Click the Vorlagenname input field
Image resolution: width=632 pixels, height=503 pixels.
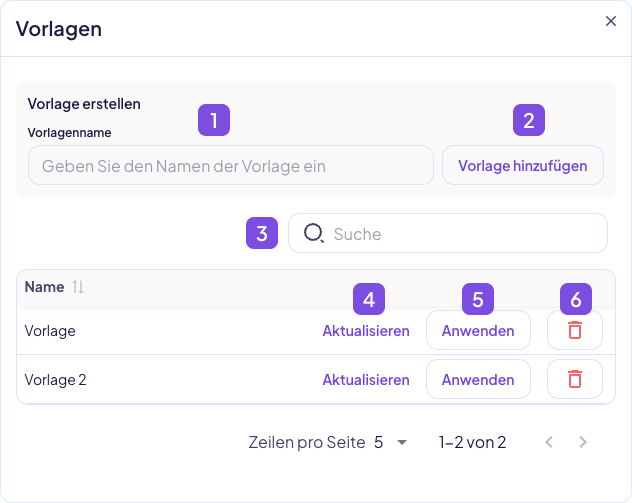[x=230, y=165]
